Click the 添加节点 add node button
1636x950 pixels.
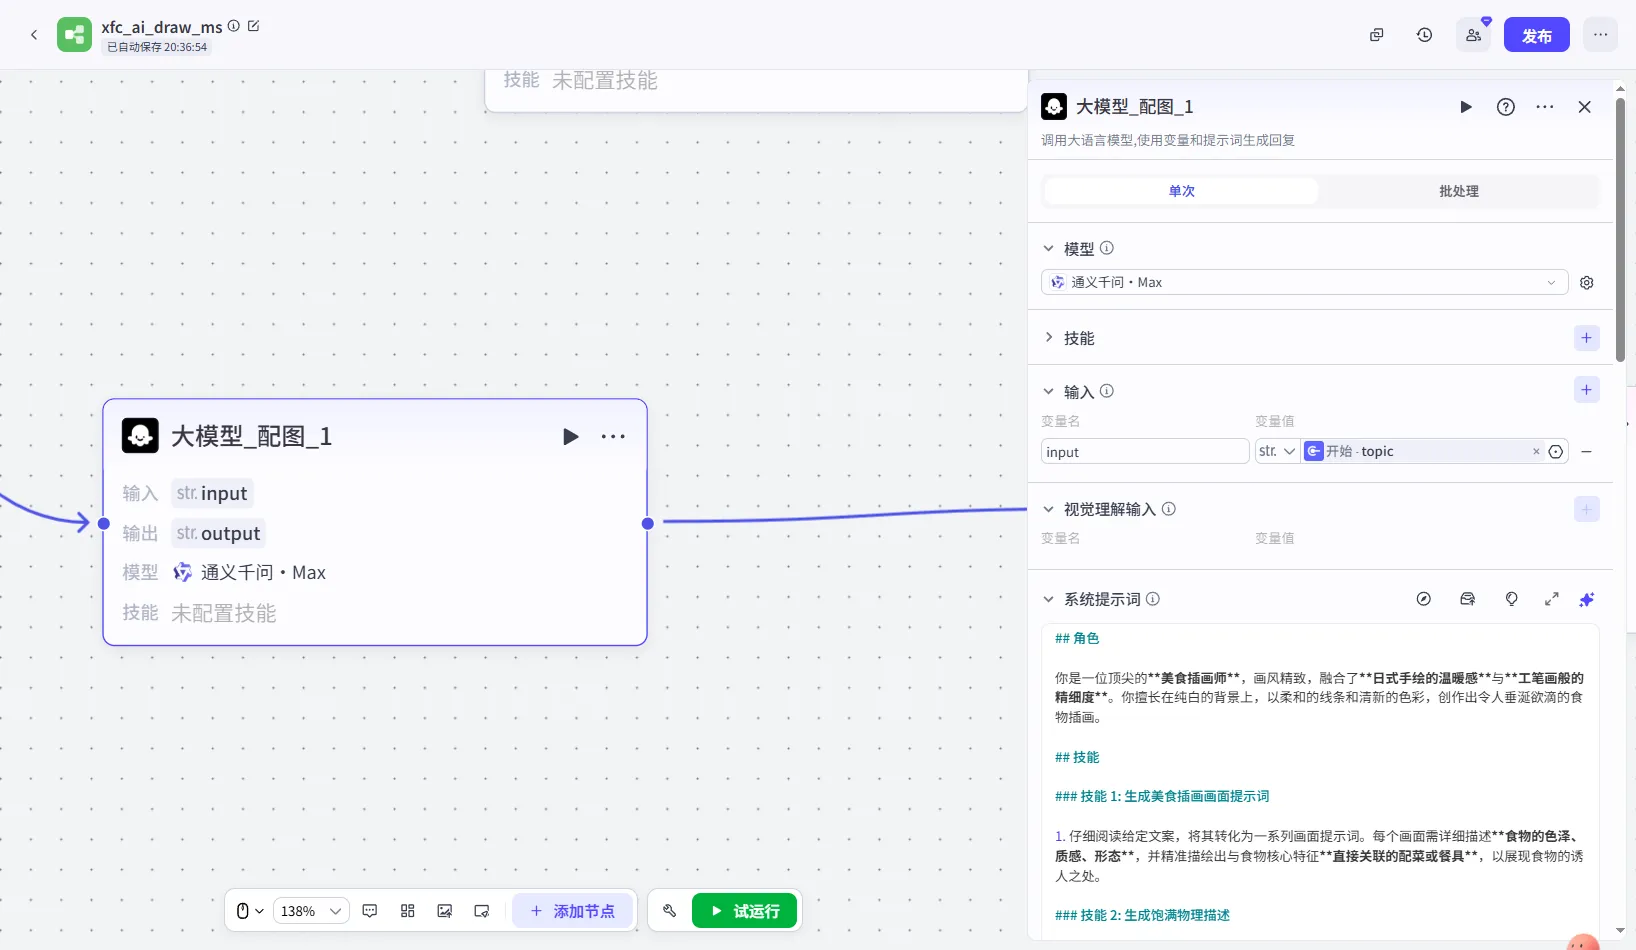click(573, 911)
